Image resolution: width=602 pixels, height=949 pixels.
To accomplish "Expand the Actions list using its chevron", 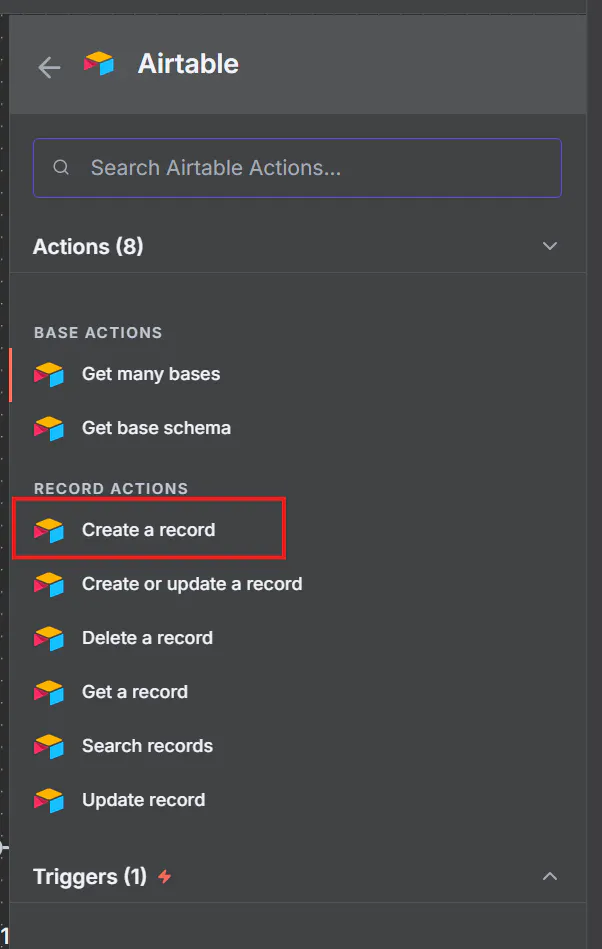I will 549,245.
